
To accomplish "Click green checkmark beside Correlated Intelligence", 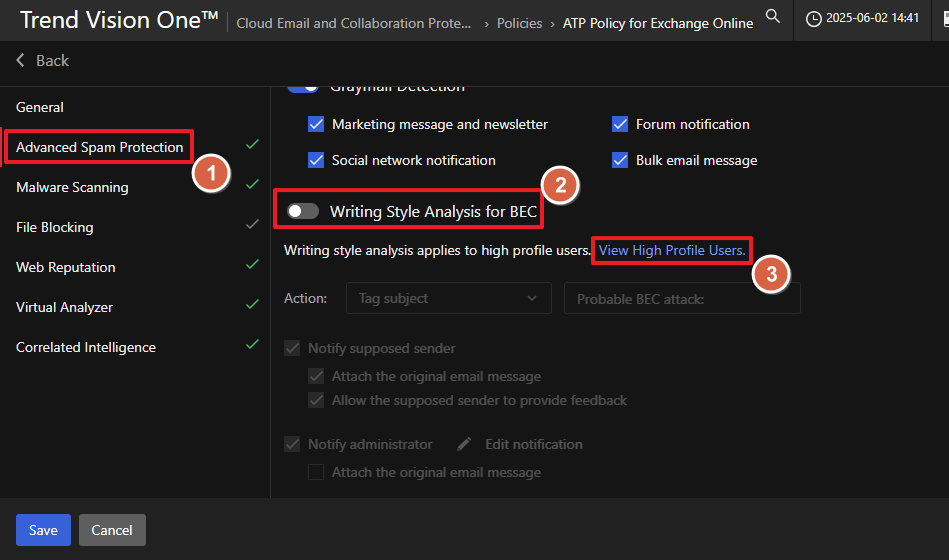I will coord(252,345).
